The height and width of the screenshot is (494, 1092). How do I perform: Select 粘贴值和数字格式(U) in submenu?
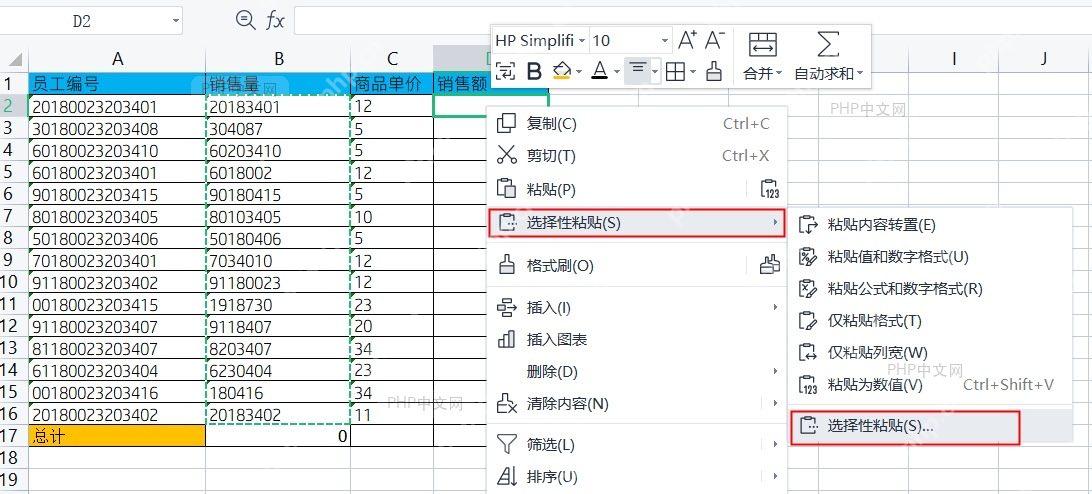click(x=931, y=256)
